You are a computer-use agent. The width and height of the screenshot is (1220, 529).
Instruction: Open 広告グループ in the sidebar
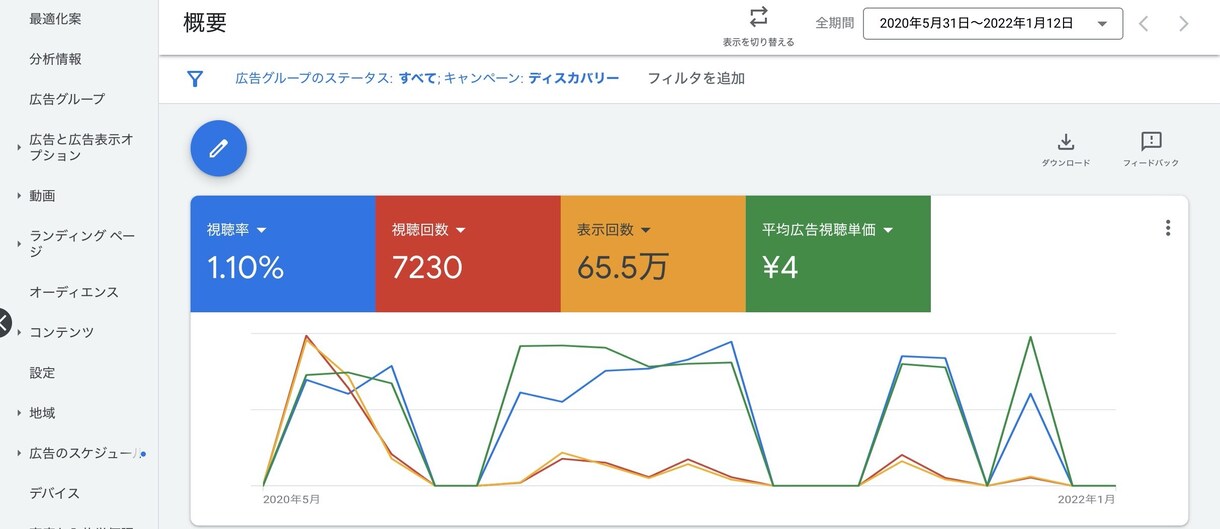click(x=67, y=99)
